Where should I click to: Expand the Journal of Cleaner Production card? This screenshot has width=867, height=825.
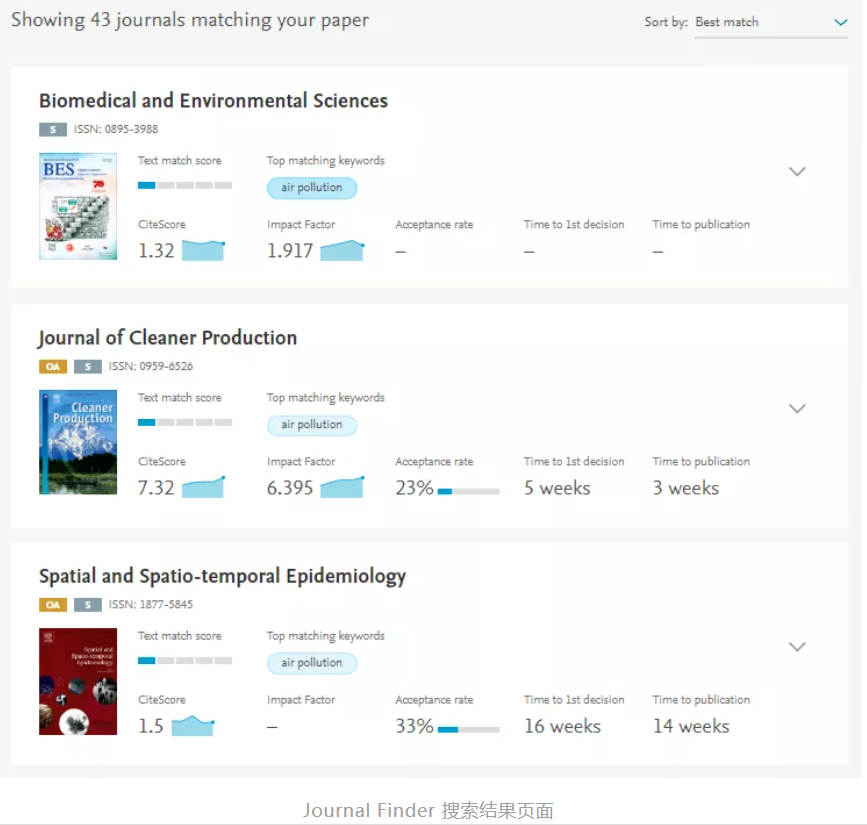click(x=797, y=409)
